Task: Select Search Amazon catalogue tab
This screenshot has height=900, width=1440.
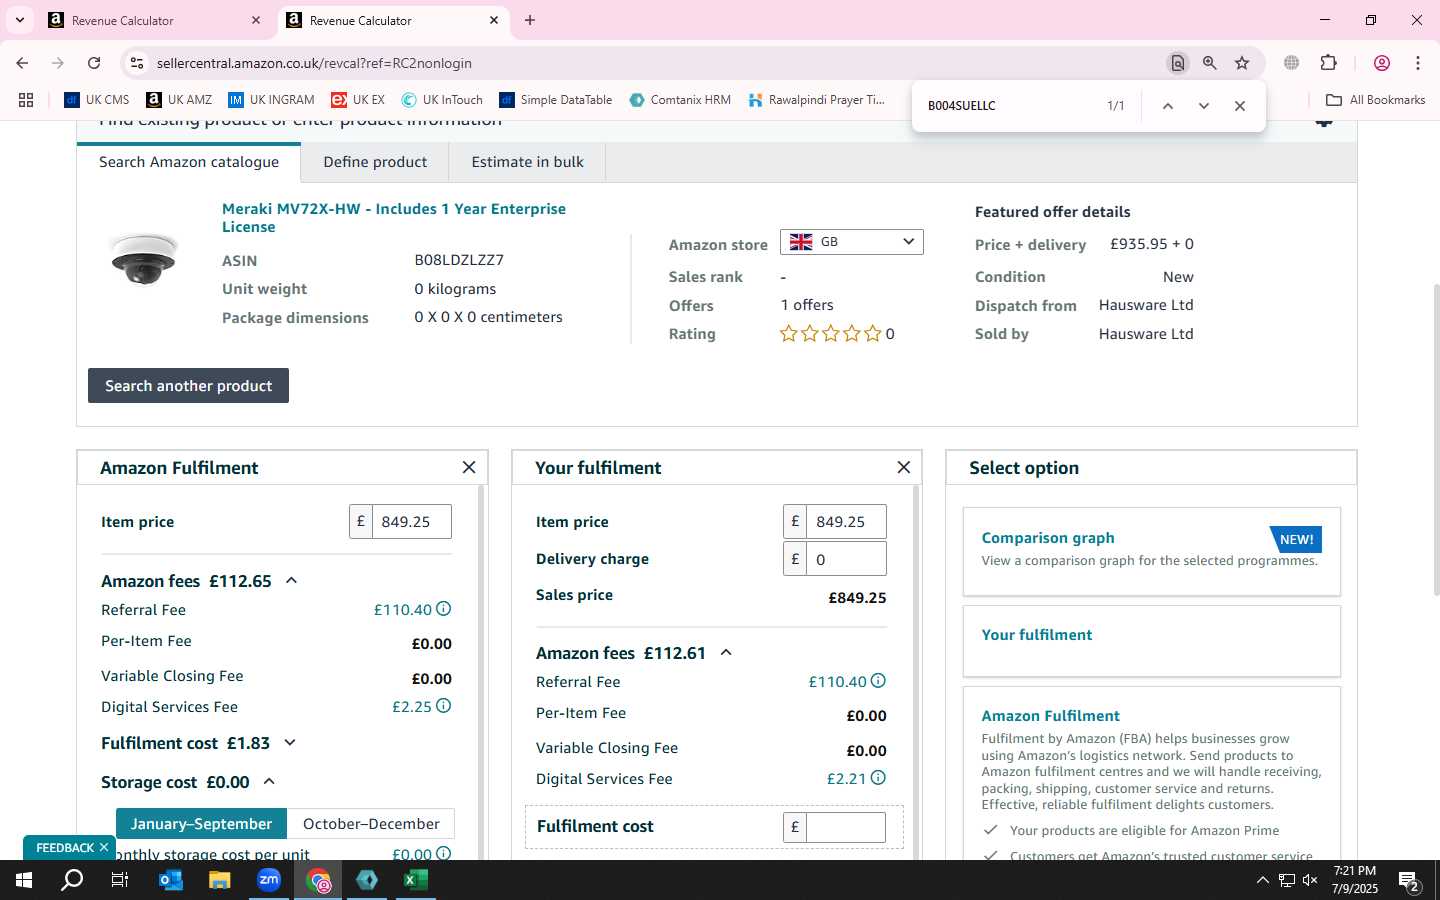Action: click(189, 162)
